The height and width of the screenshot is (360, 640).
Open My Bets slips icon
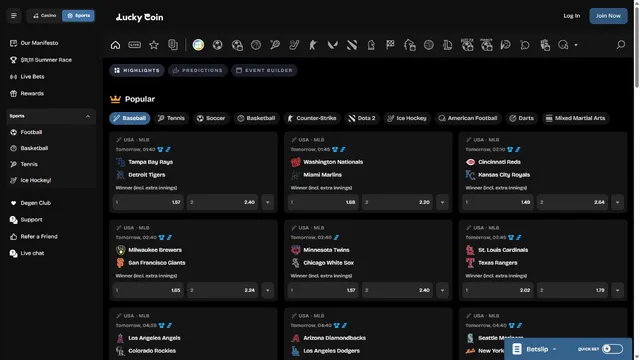173,45
